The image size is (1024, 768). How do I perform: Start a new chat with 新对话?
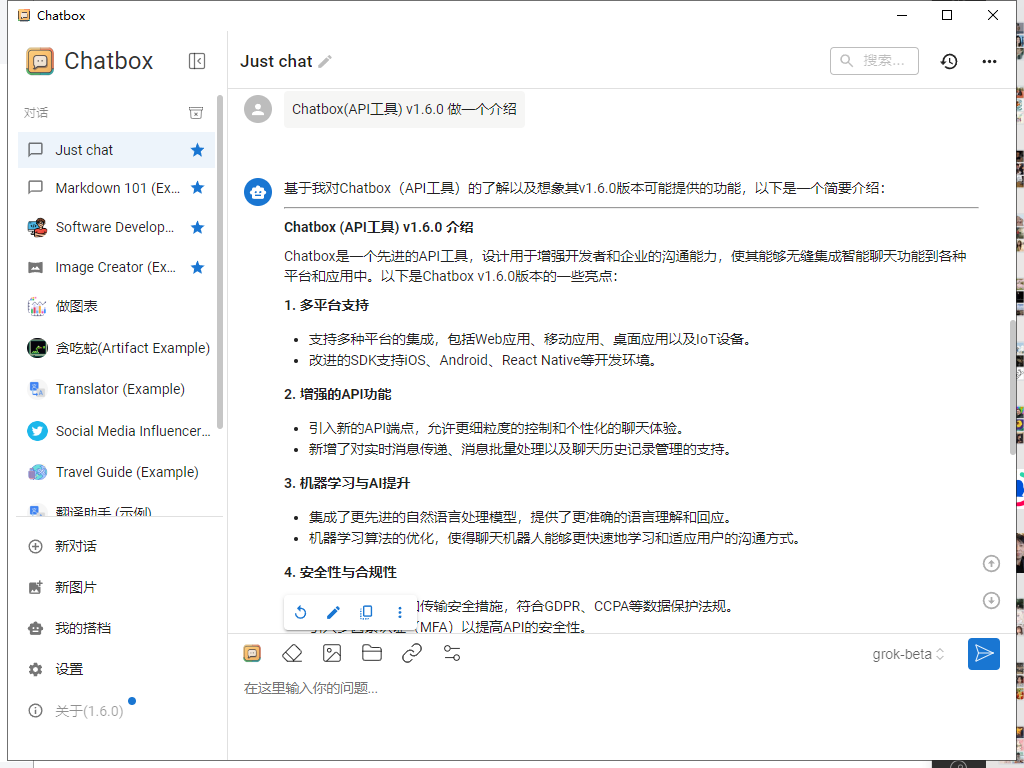pos(75,546)
